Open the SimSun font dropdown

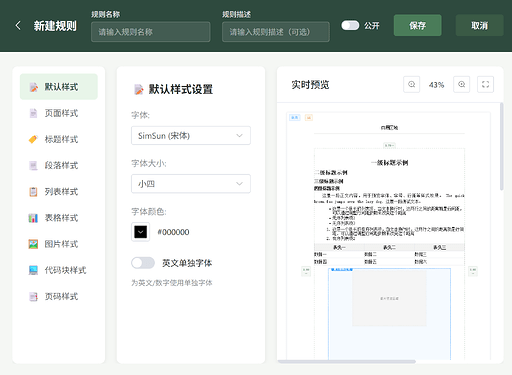pos(191,136)
